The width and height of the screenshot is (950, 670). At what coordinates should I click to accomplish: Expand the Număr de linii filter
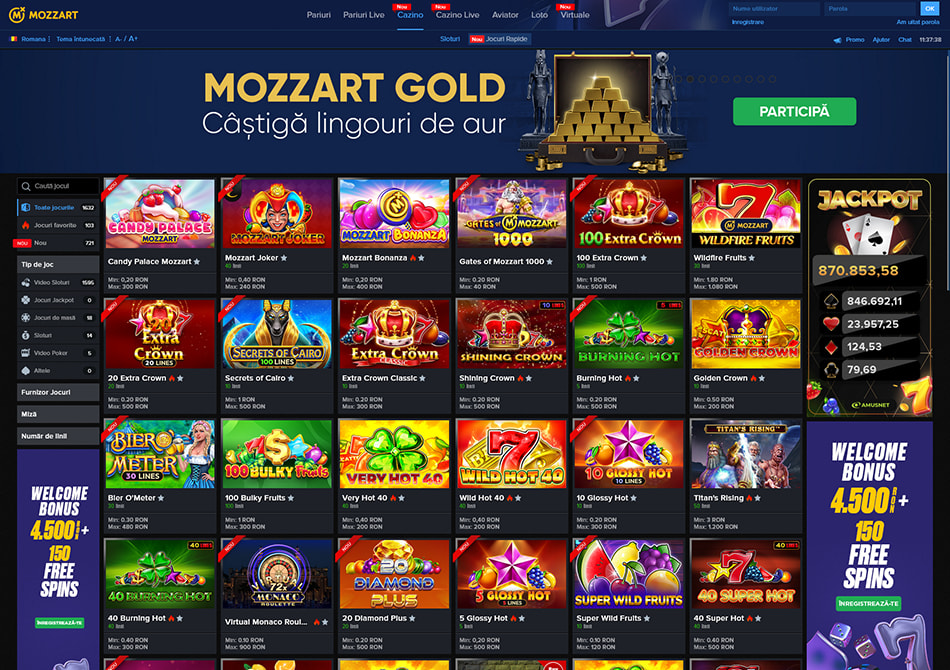pos(58,436)
